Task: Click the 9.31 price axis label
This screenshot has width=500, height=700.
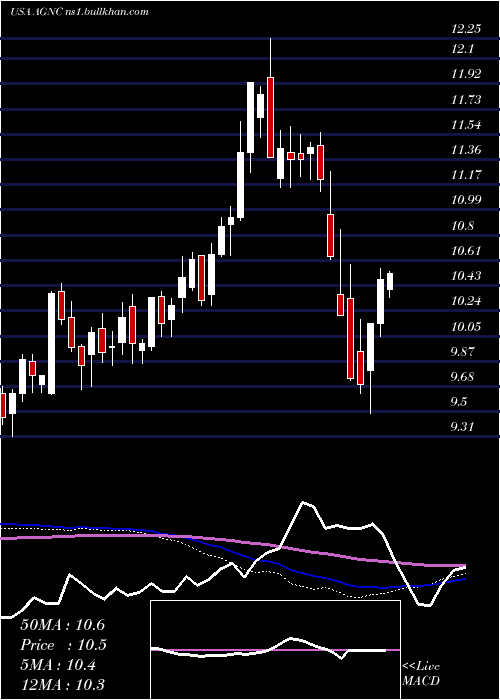Action: (x=462, y=427)
